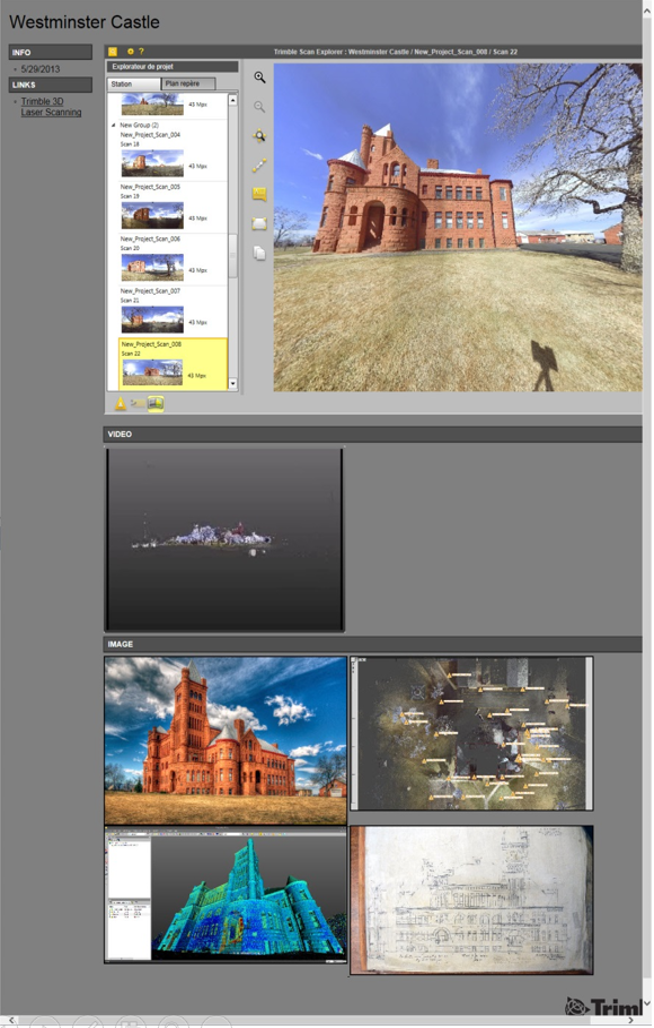Viewport: 654px width, 1028px height.
Task: Click the copy pages icon
Action: click(x=260, y=253)
